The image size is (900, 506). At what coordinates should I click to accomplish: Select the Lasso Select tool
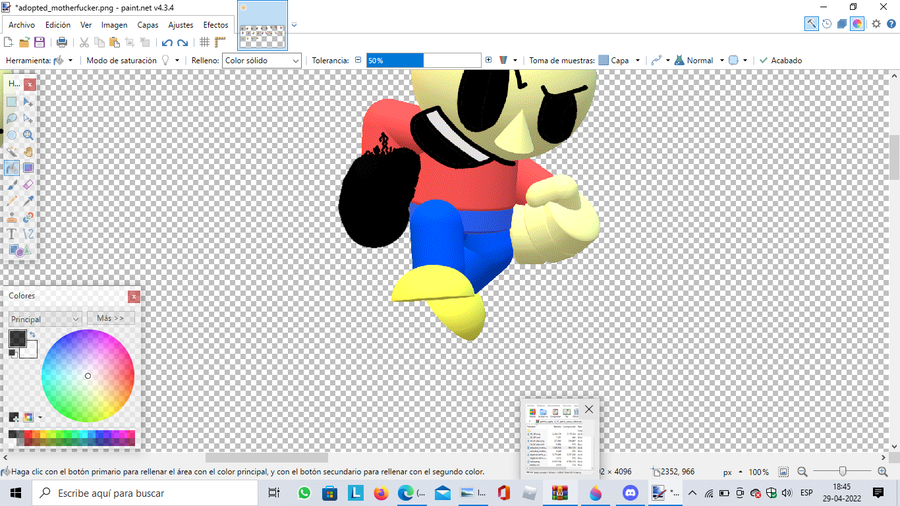click(x=11, y=119)
